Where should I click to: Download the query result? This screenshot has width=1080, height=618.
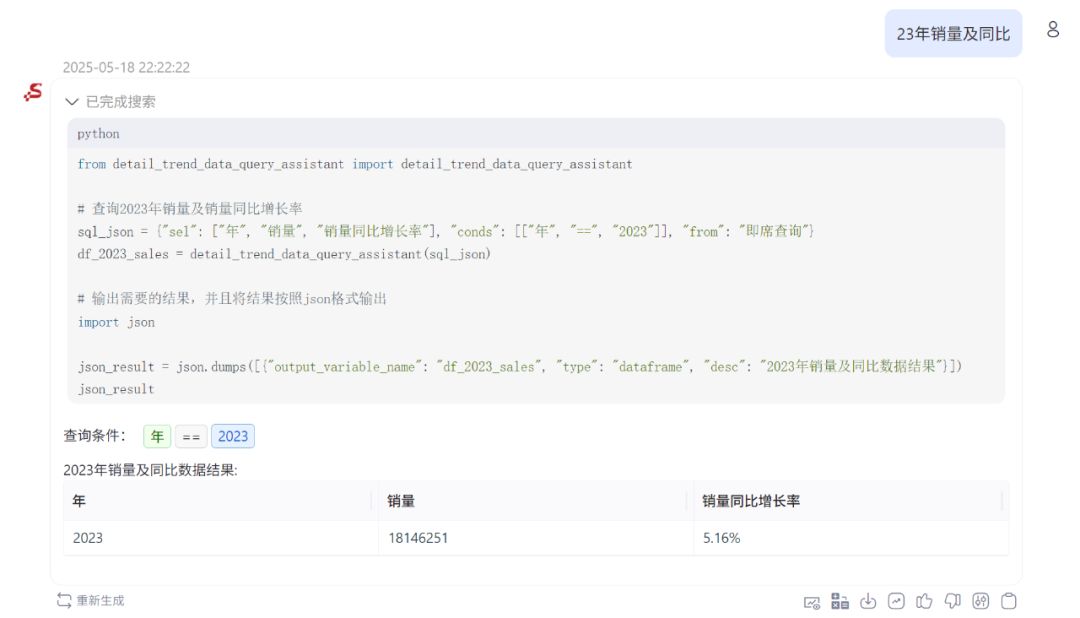[868, 601]
